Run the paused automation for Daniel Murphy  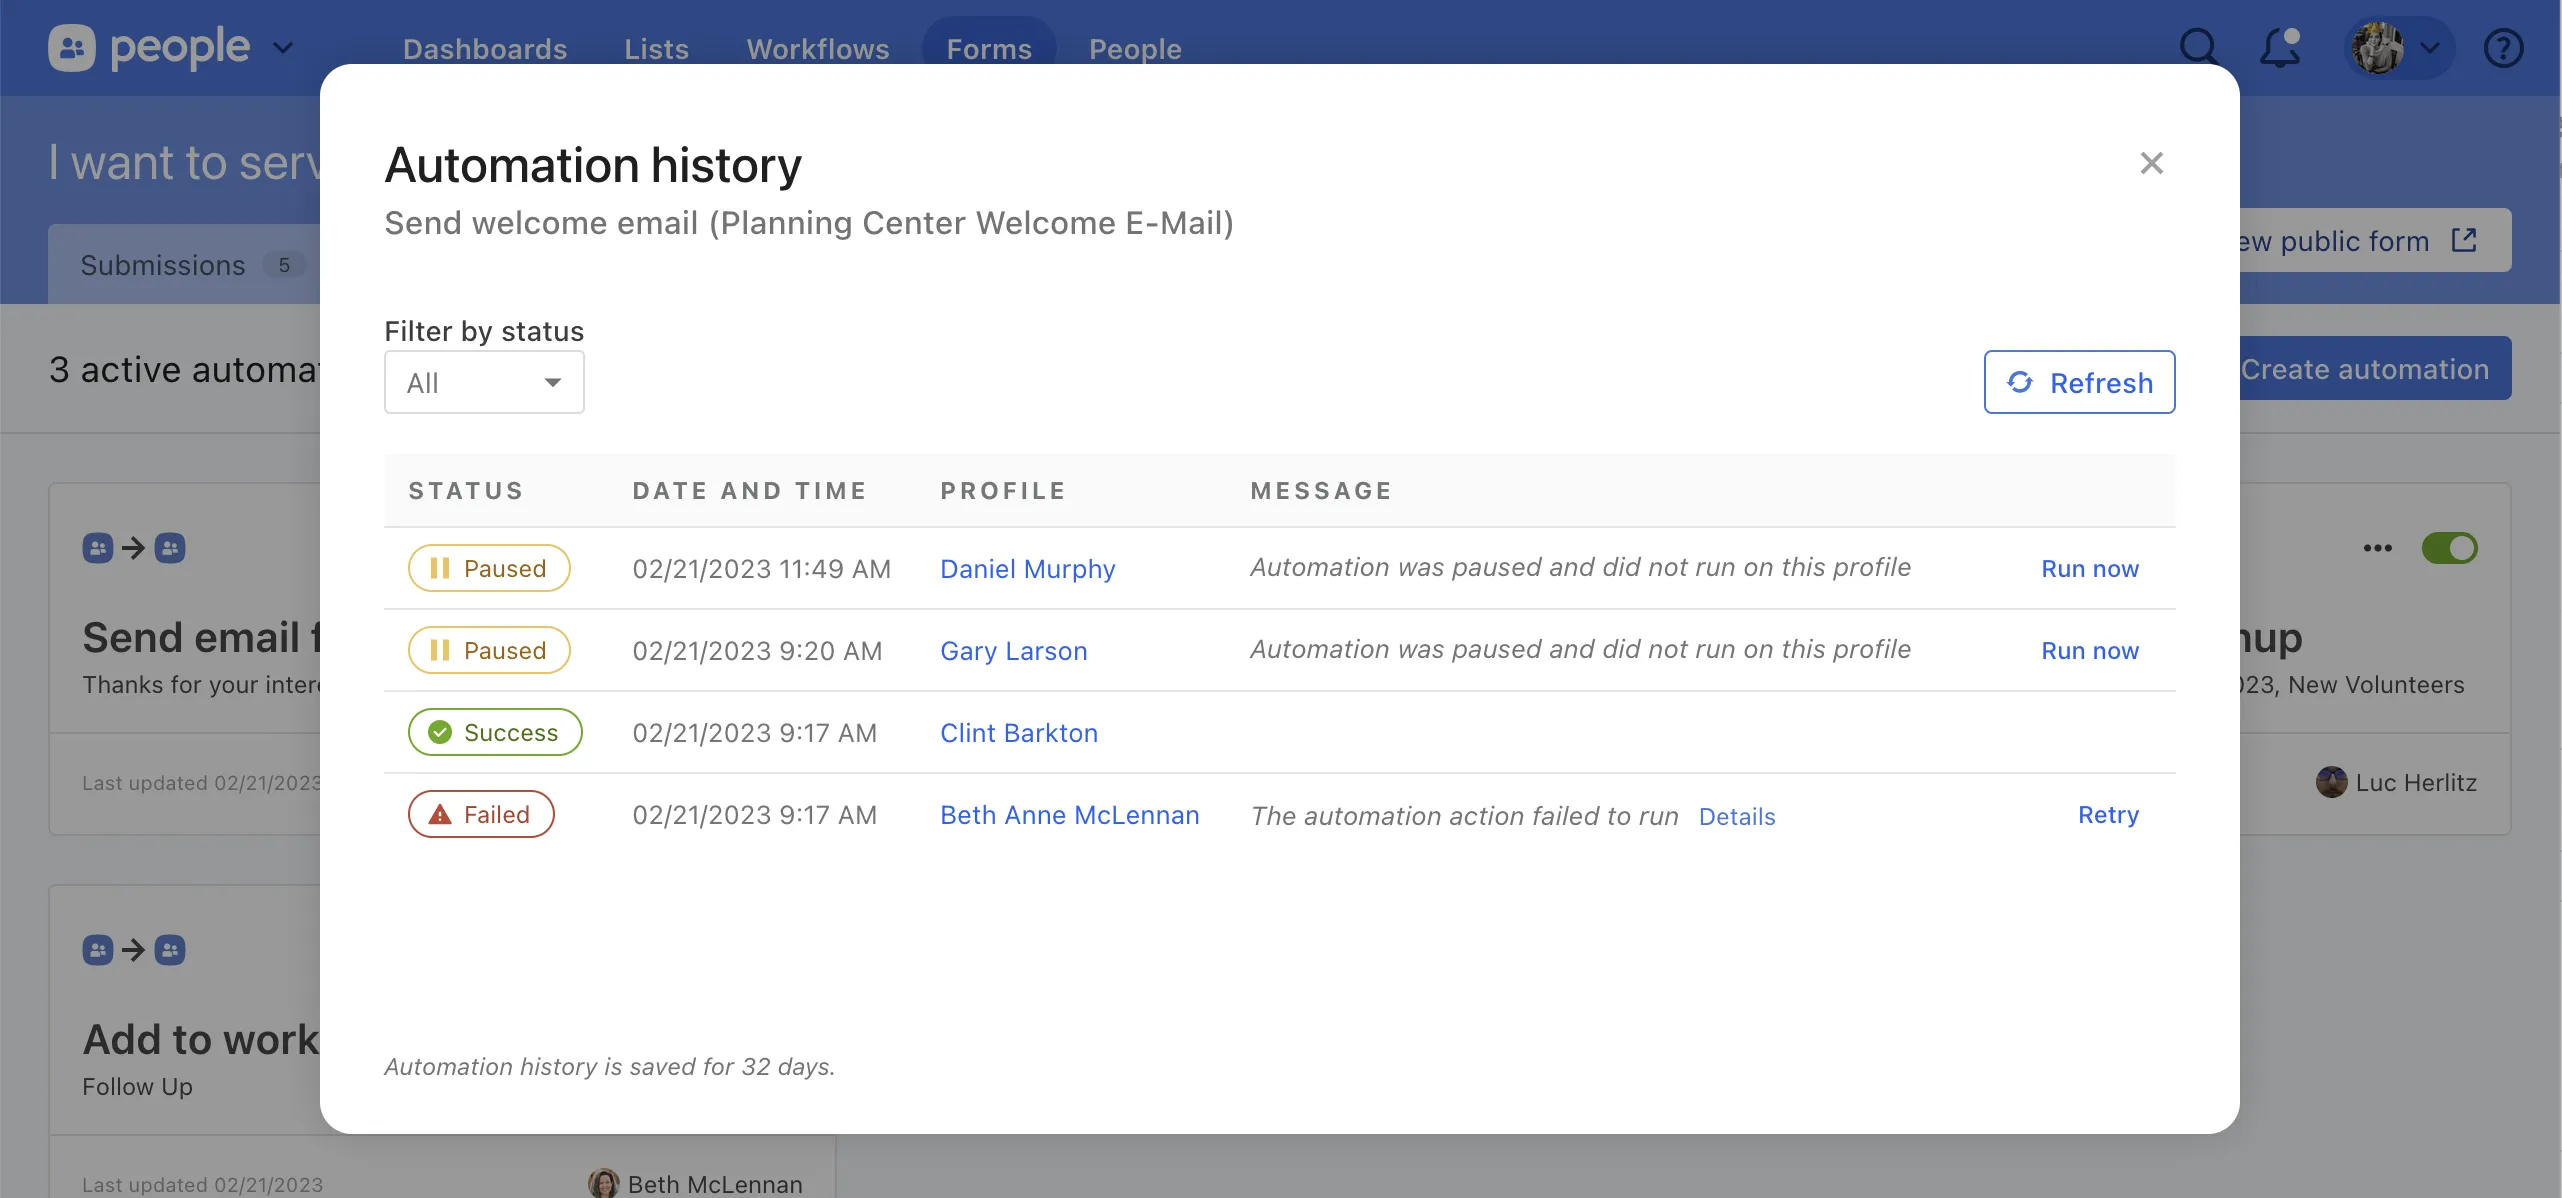2090,568
